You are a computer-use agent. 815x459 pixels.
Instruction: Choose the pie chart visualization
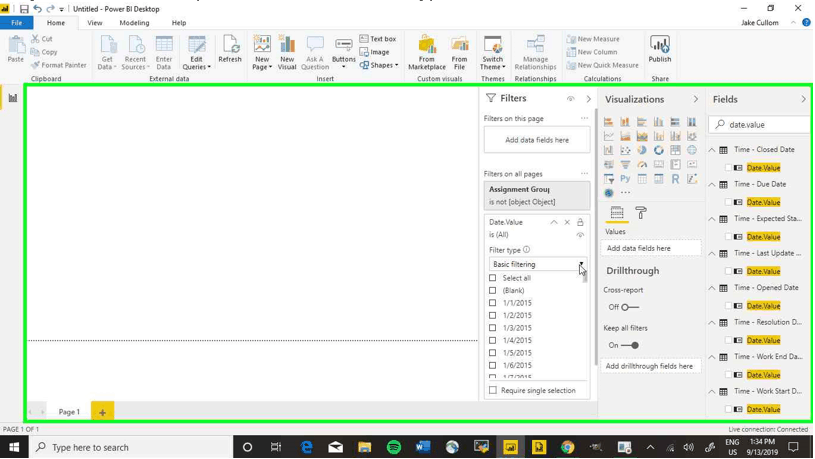click(642, 150)
